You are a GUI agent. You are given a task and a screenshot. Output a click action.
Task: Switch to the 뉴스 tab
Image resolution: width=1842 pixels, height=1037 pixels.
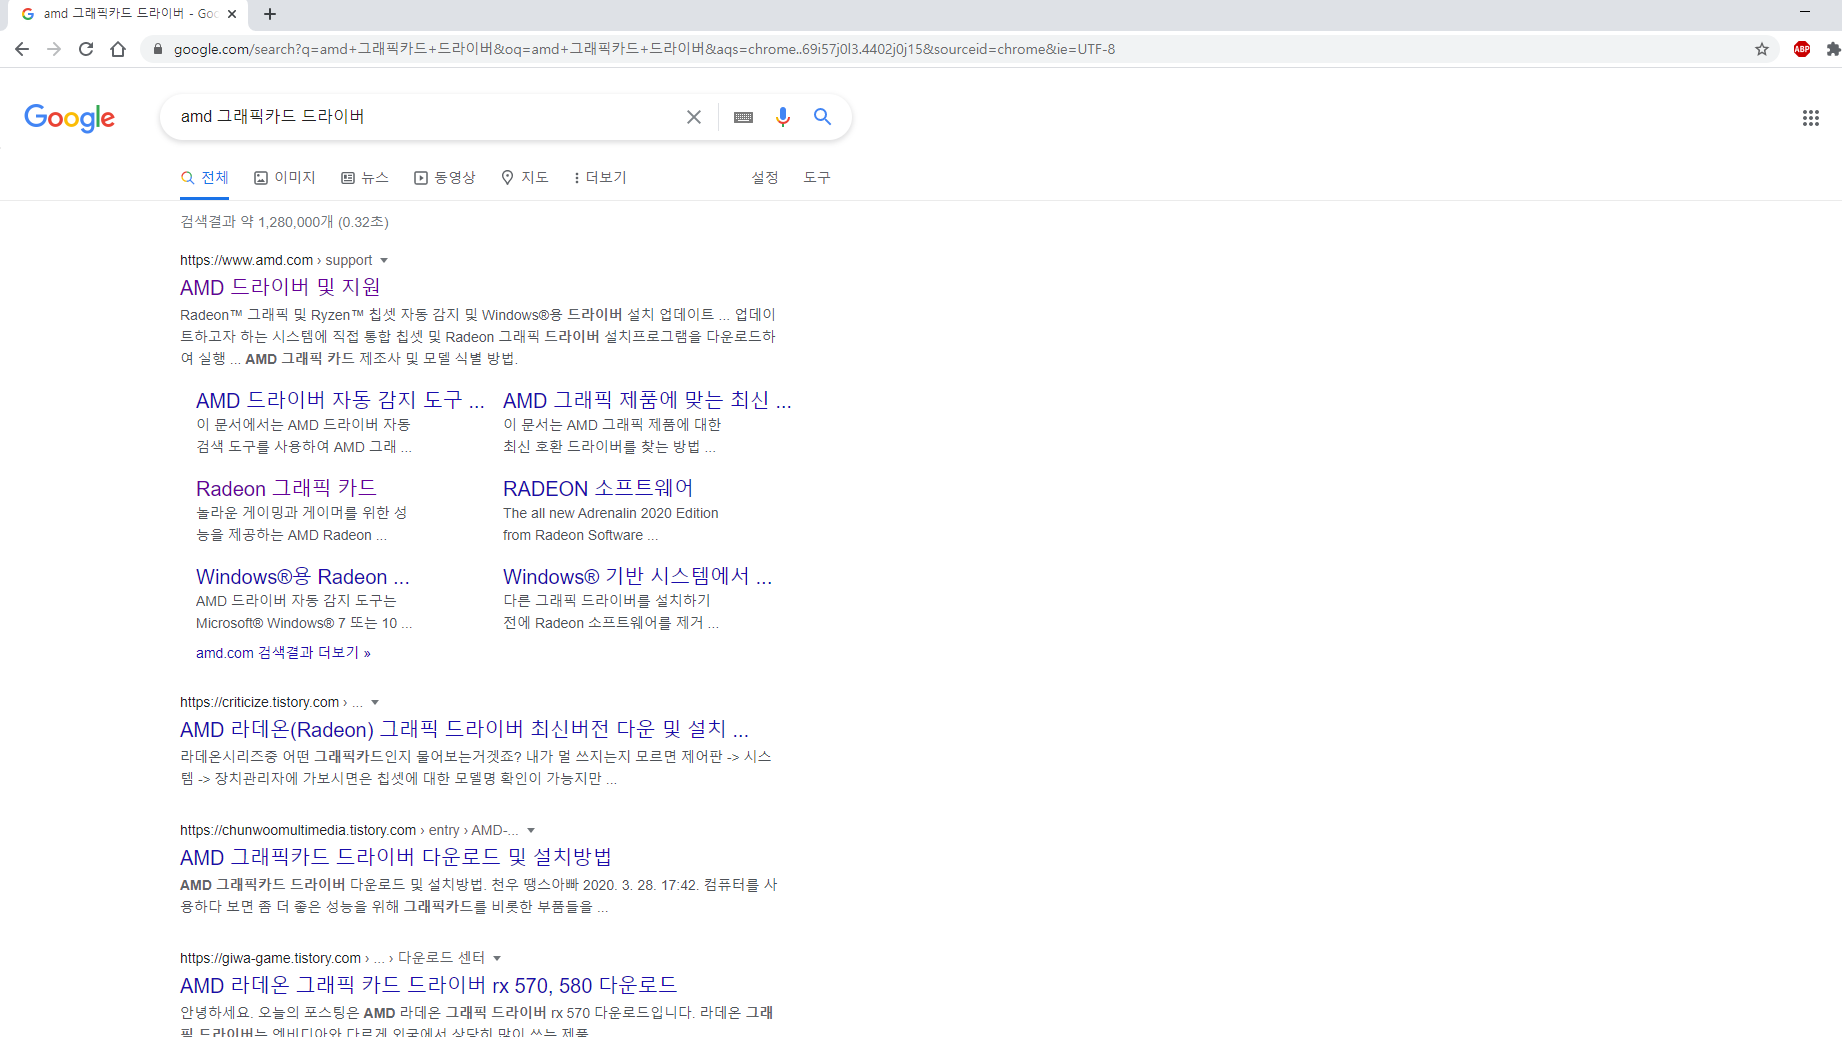(x=365, y=177)
